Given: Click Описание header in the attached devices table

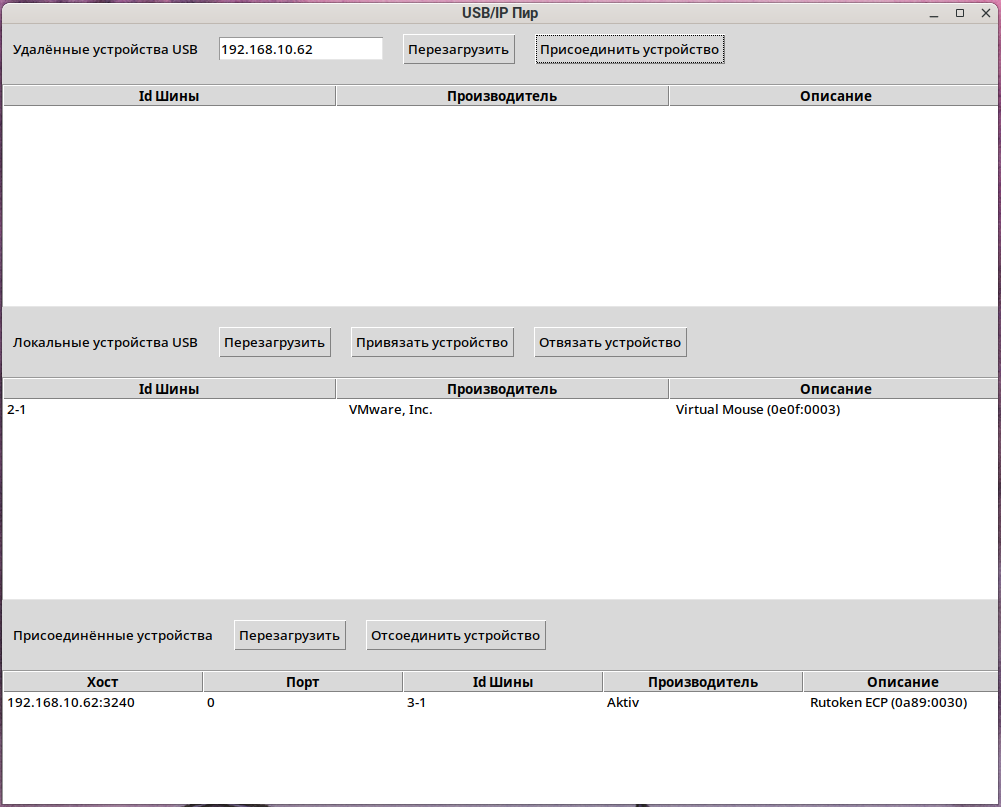Looking at the screenshot, I should 901,682.
